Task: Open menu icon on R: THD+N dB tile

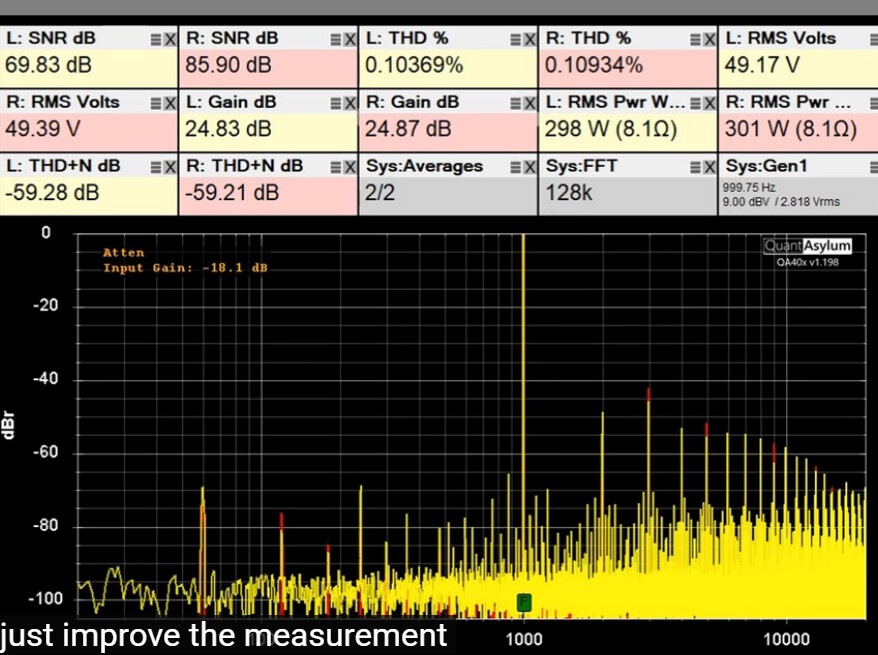Action: coord(336,167)
